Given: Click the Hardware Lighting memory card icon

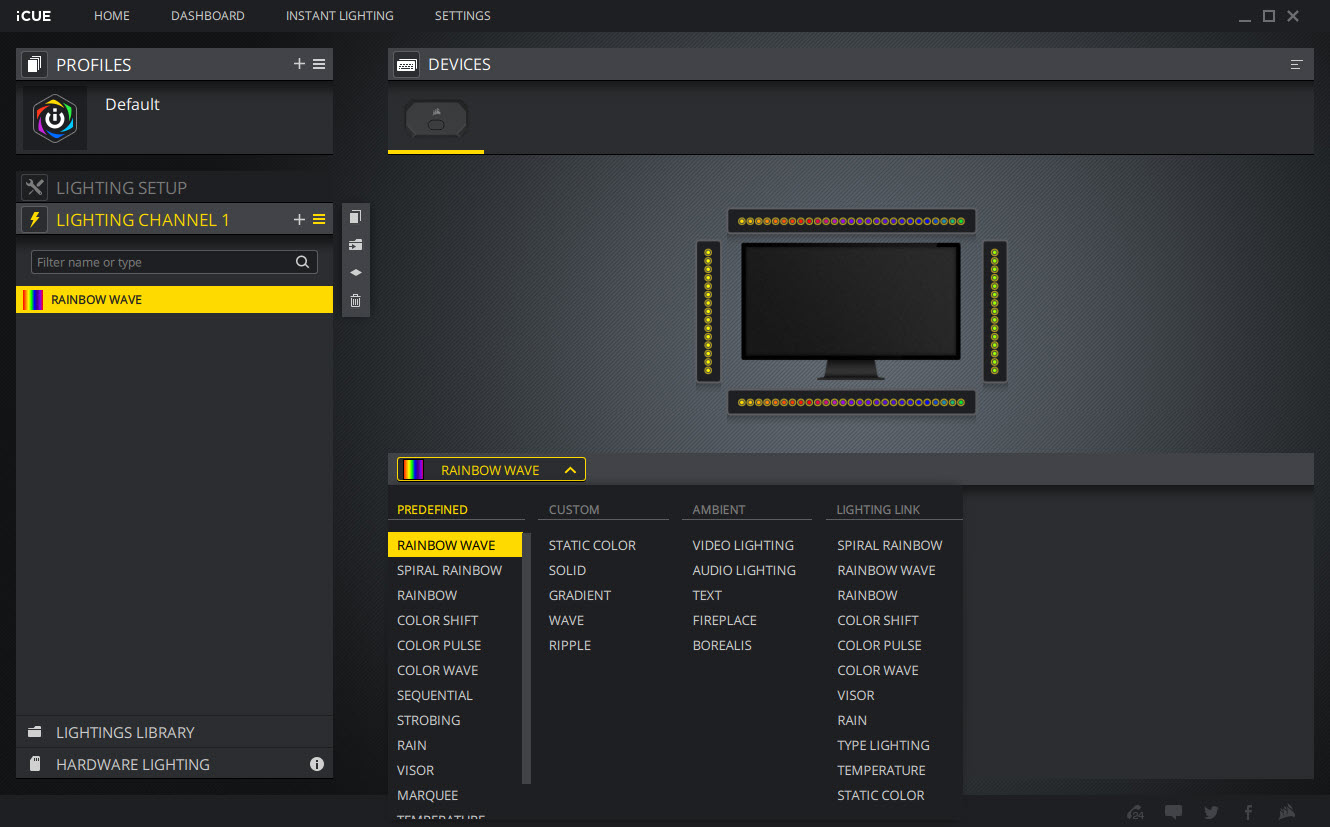Looking at the screenshot, I should tap(35, 764).
